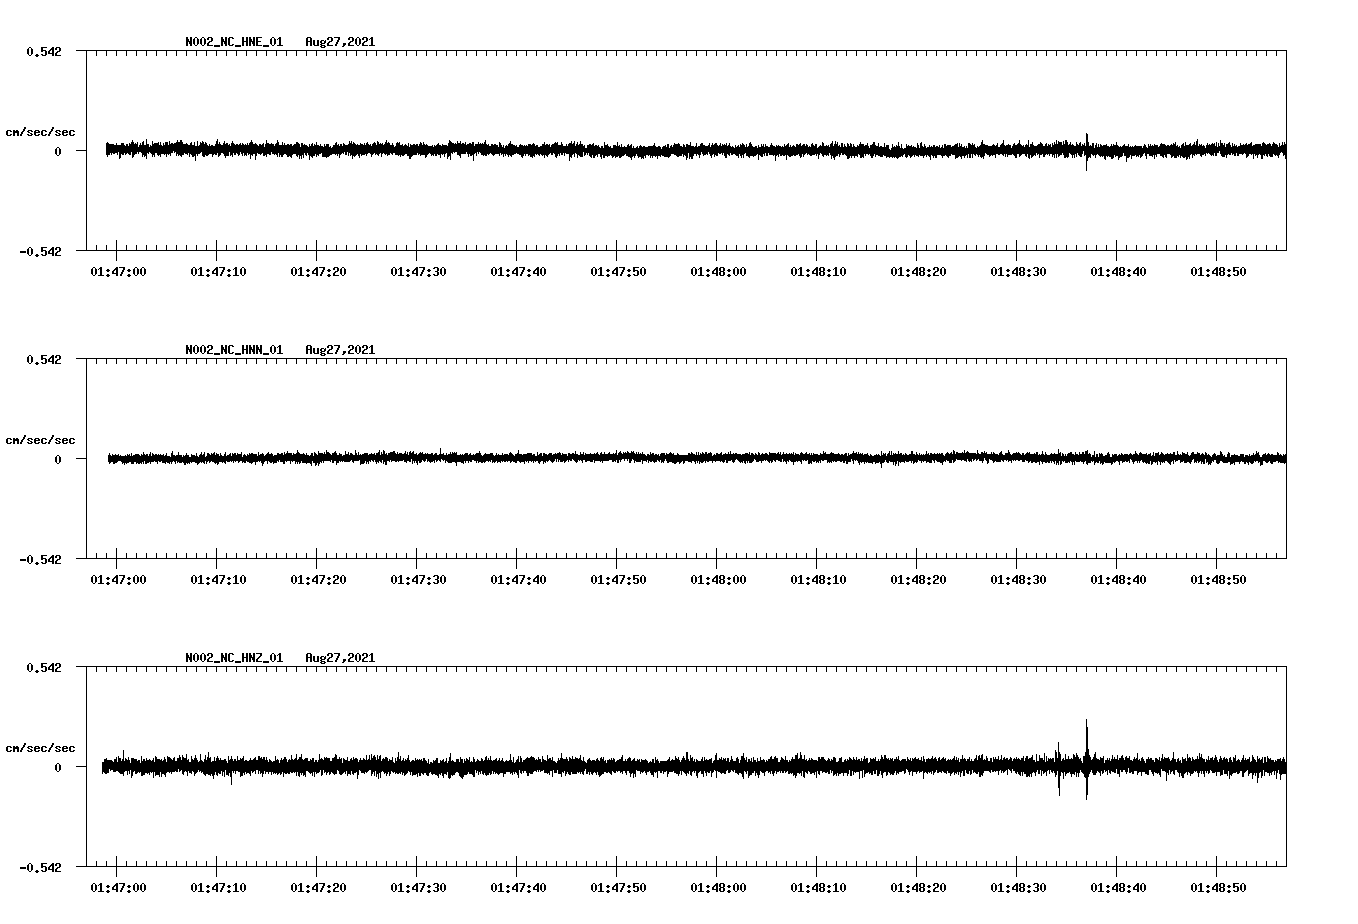1358x924 pixels.
Task: Click the 01:48:30 time label on HNE plot
Action: (1018, 271)
